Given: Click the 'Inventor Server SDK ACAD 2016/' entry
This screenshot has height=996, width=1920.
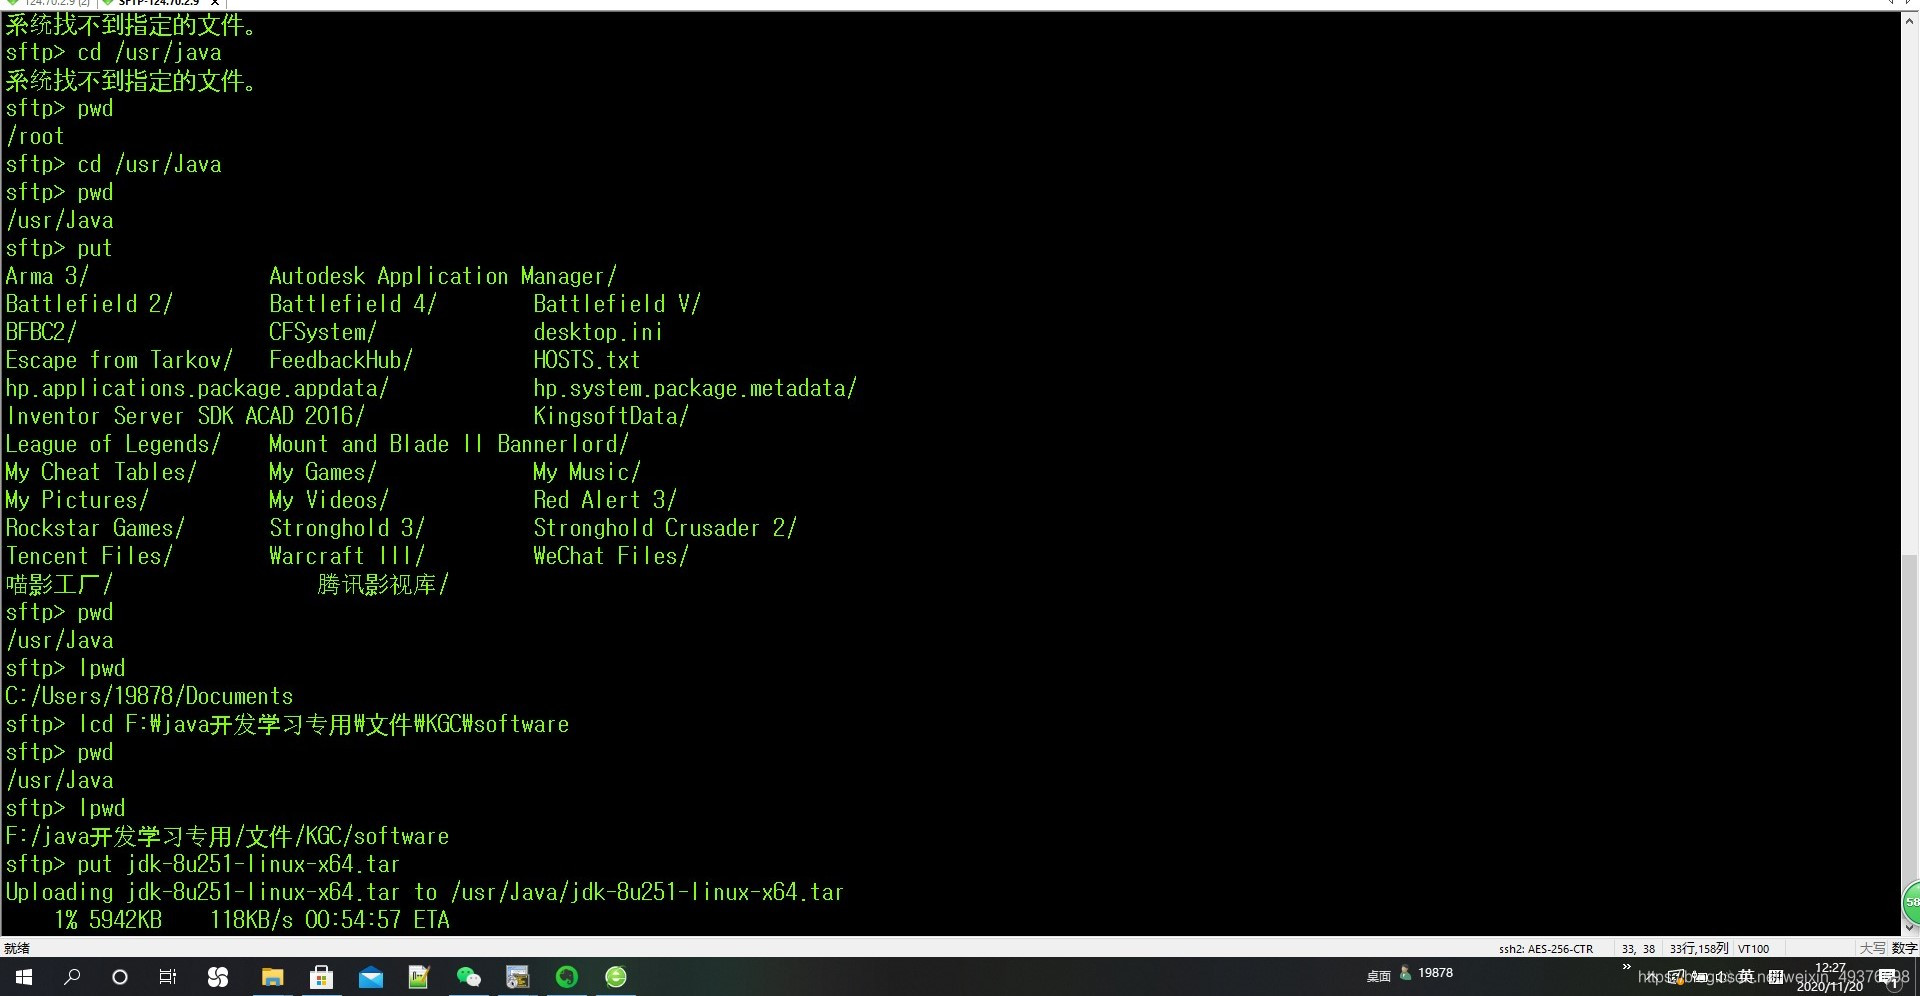Looking at the screenshot, I should tap(185, 416).
